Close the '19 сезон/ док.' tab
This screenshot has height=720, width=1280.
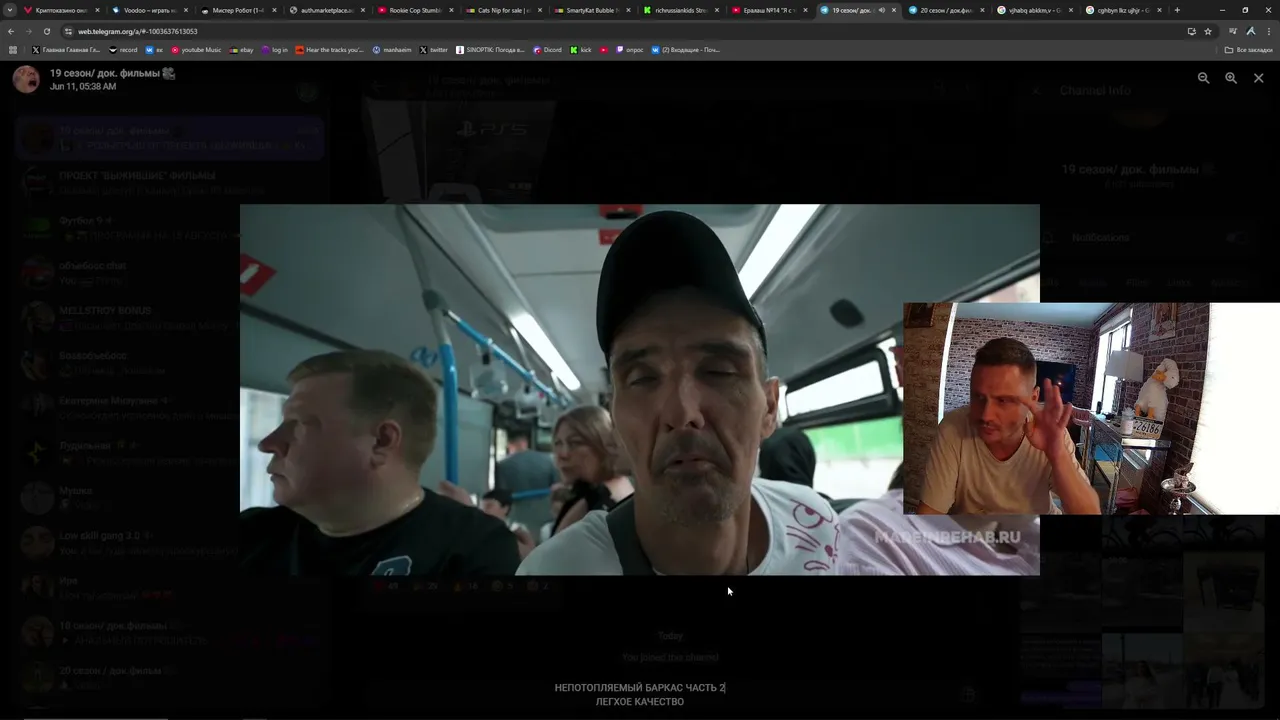point(893,10)
